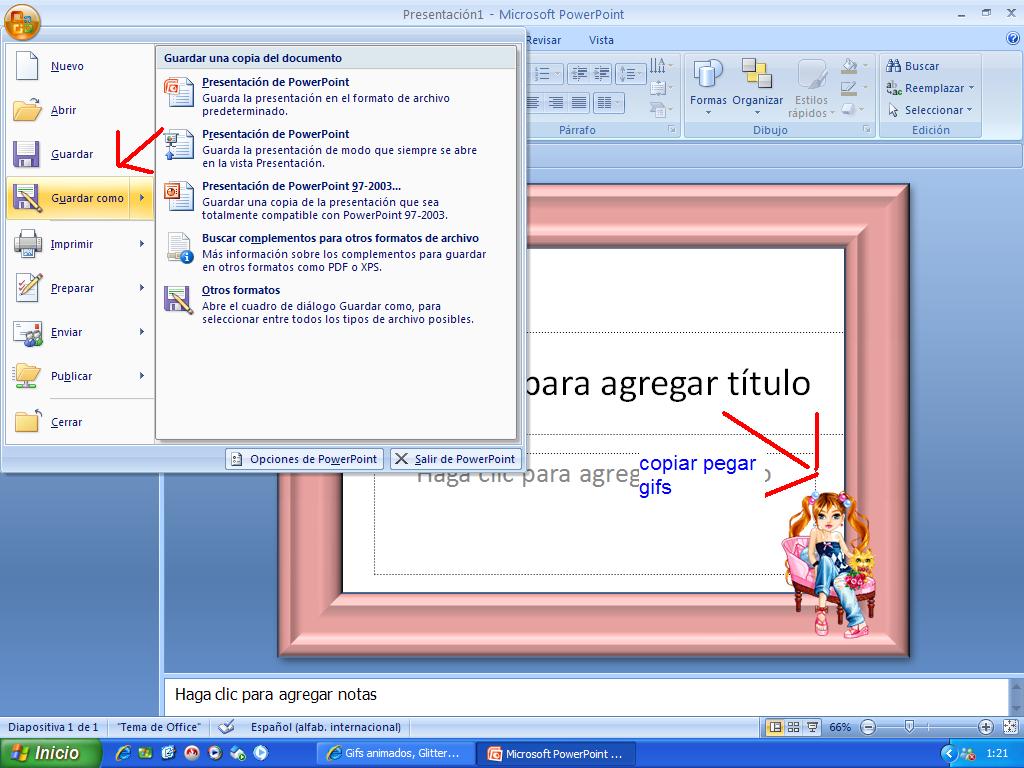Click the zoom in plus button
1024x768 pixels.
[985, 727]
